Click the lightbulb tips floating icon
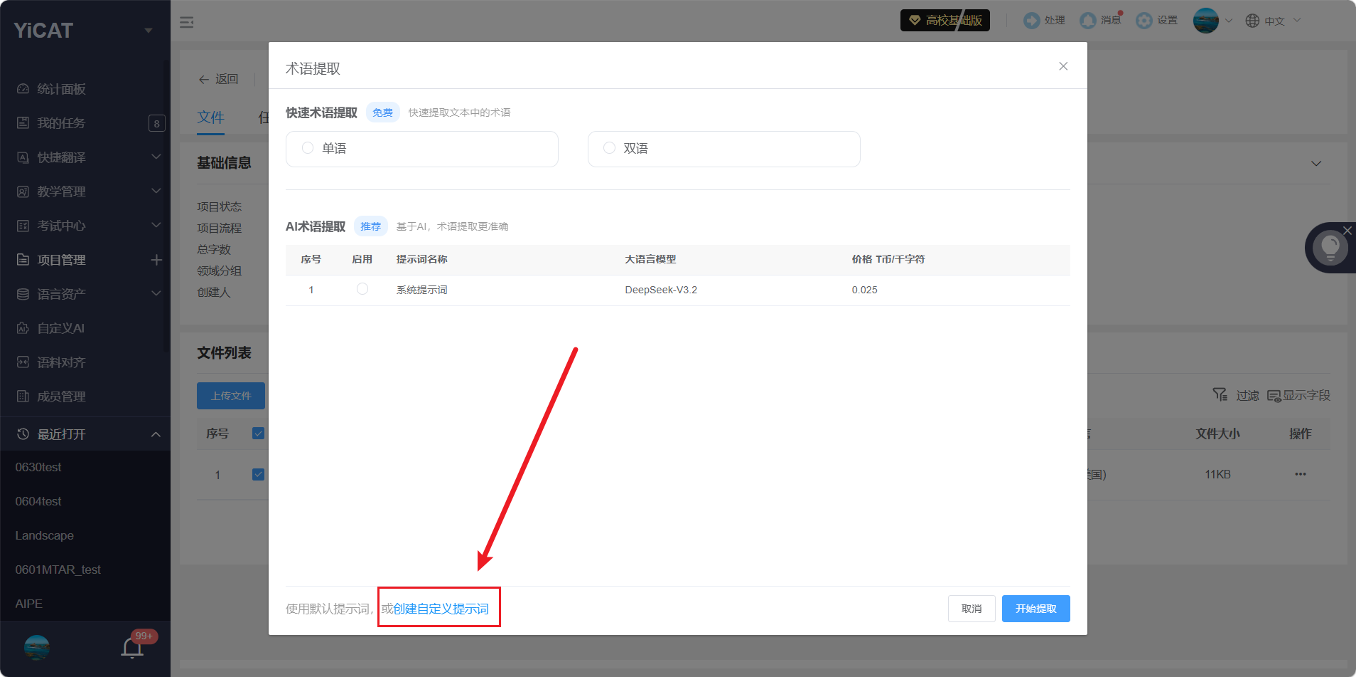This screenshot has width=1356, height=678. pos(1330,247)
